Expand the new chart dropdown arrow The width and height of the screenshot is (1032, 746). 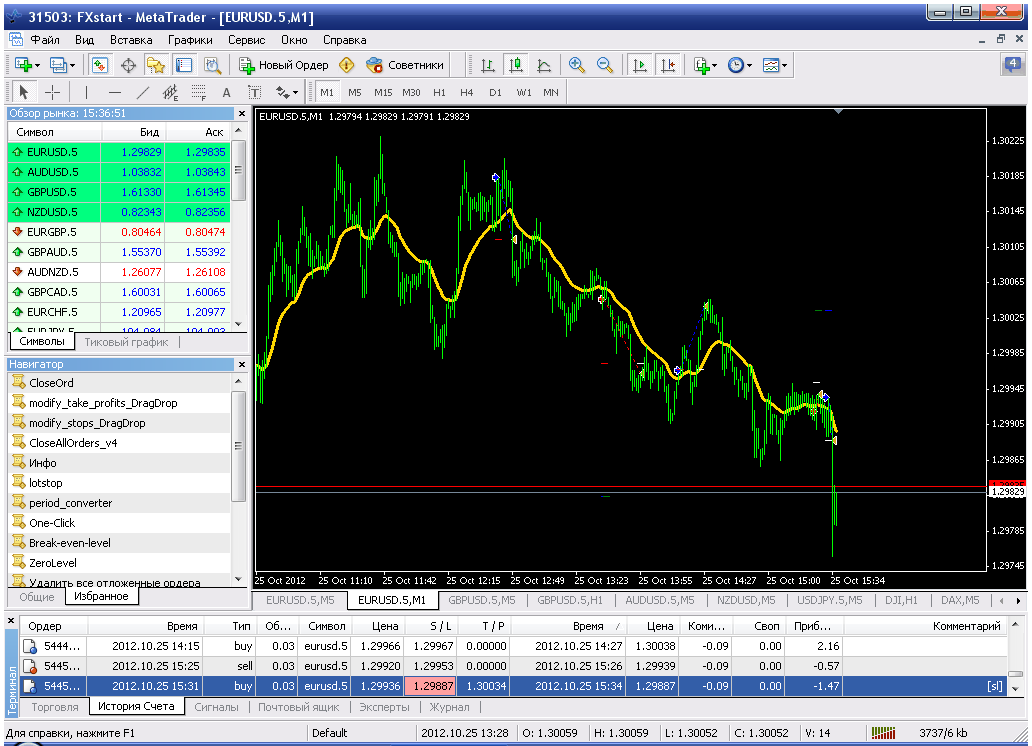(38, 66)
